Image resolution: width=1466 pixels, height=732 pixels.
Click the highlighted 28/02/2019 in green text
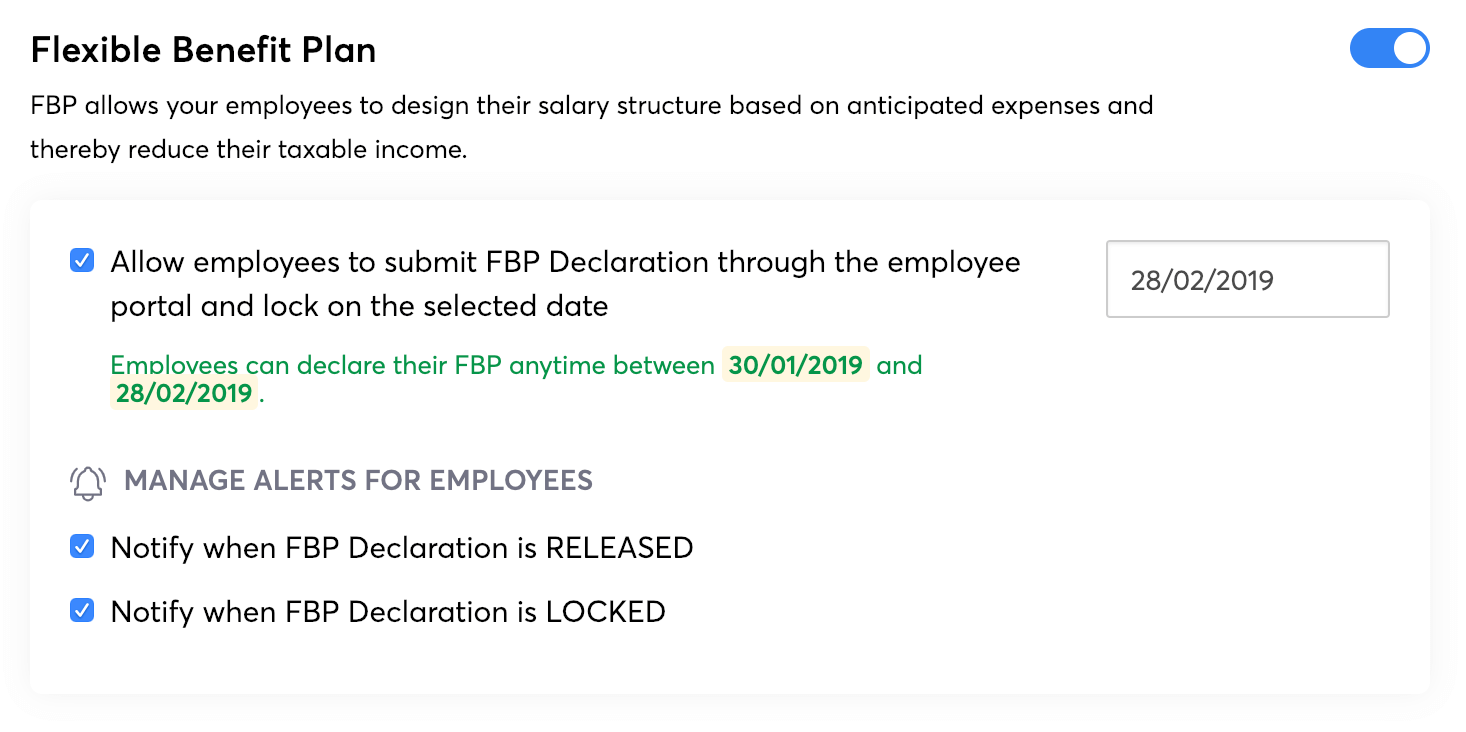pyautogui.click(x=185, y=393)
